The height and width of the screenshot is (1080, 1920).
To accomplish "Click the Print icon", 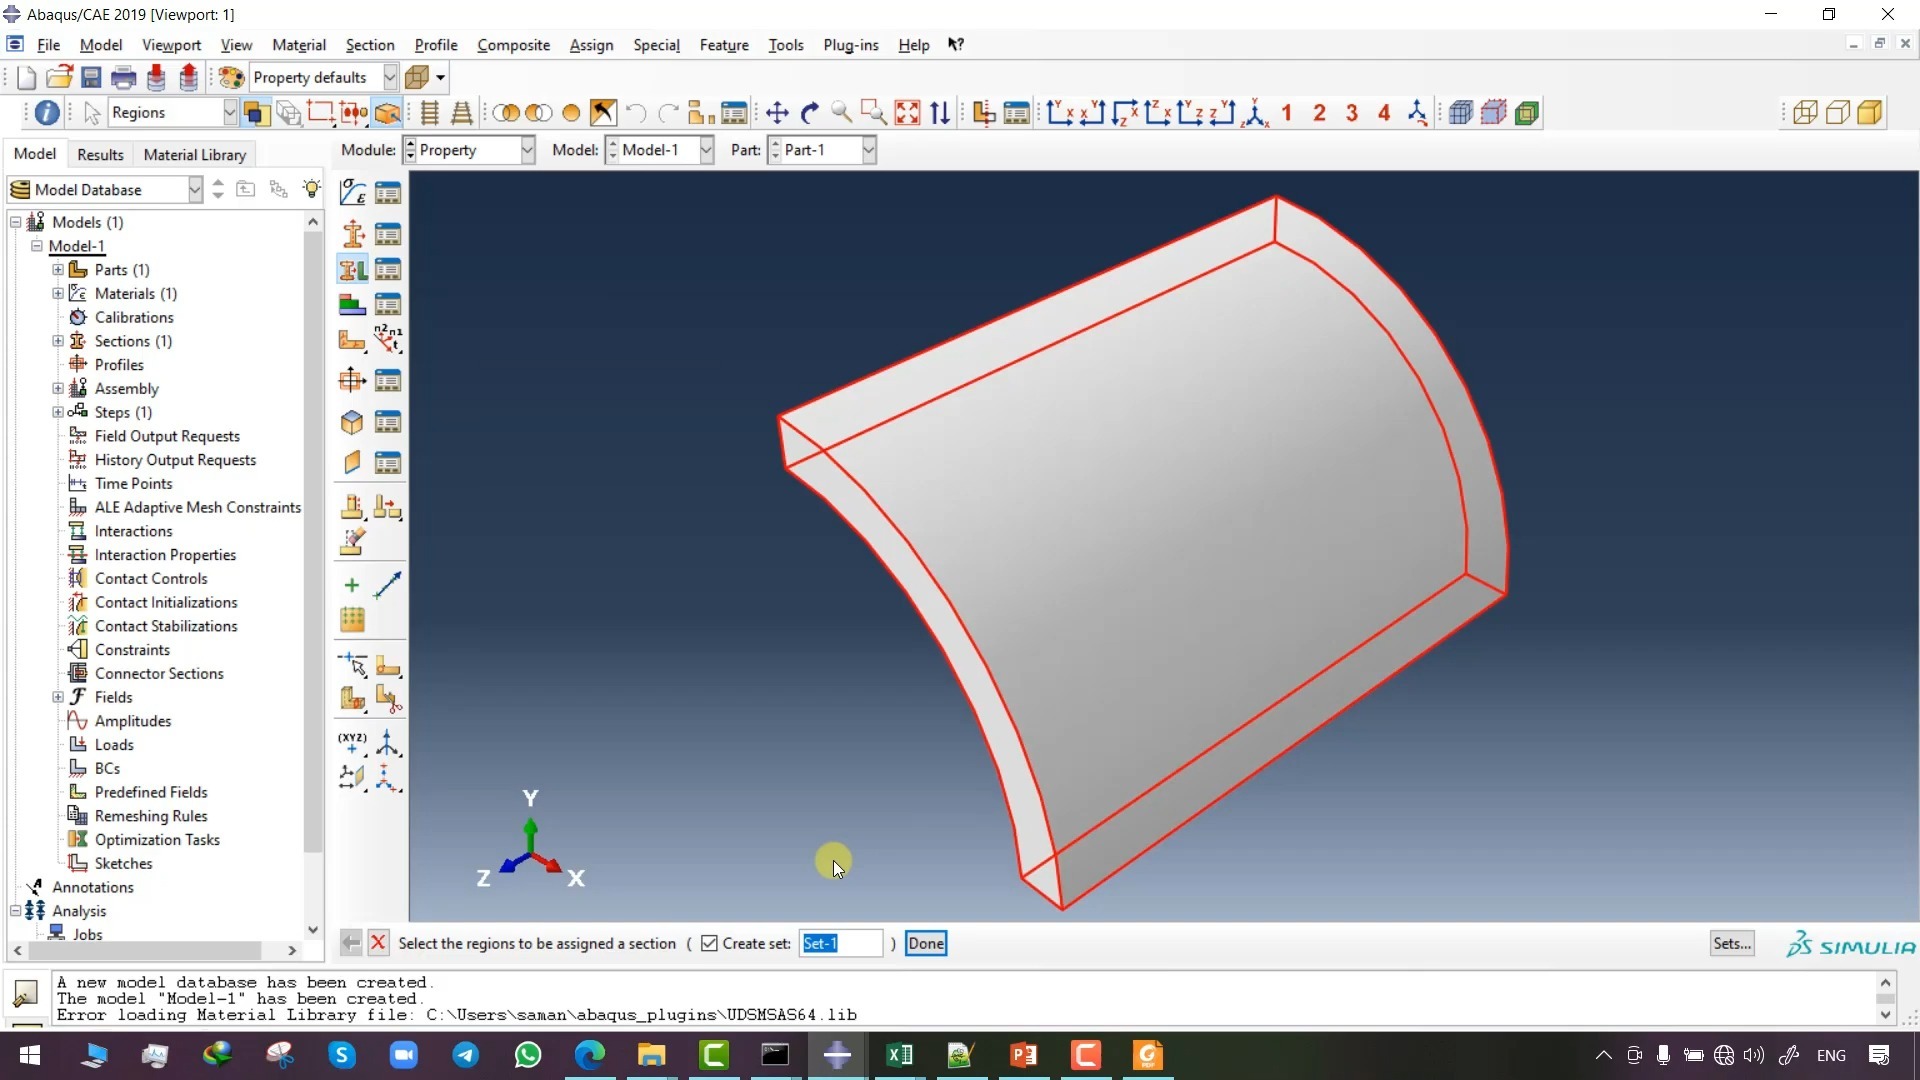I will tap(123, 77).
